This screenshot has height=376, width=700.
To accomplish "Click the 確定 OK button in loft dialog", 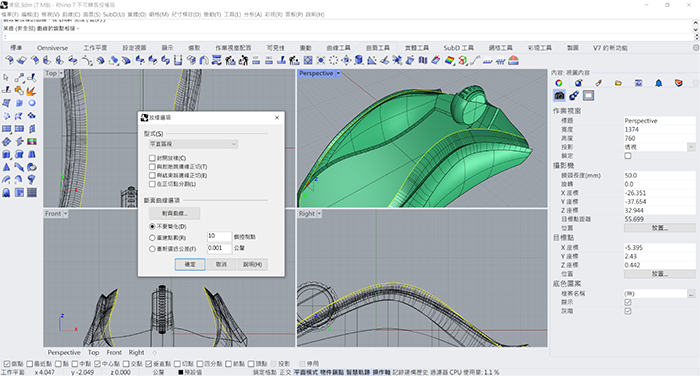I will pyautogui.click(x=190, y=264).
